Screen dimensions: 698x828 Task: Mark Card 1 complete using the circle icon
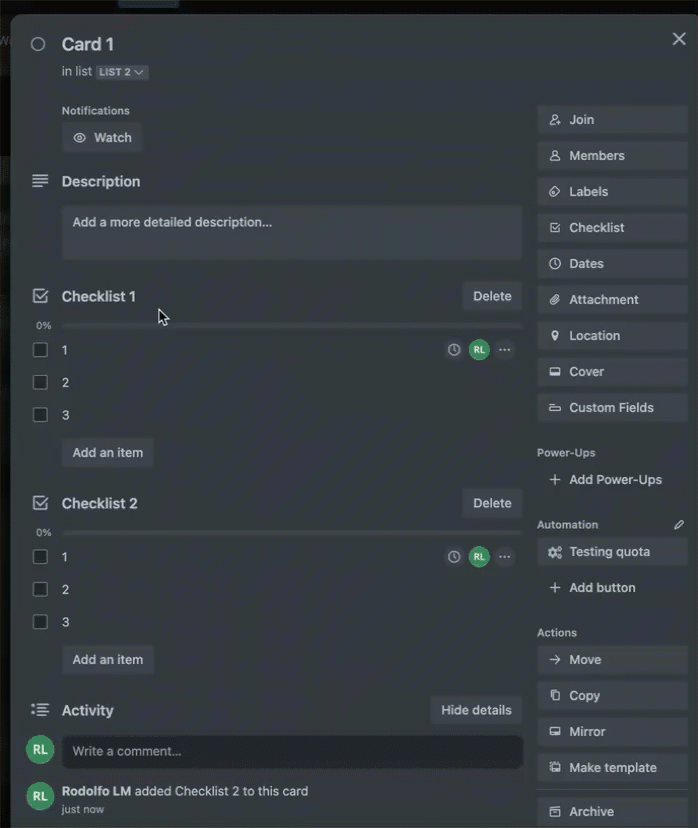(39, 44)
